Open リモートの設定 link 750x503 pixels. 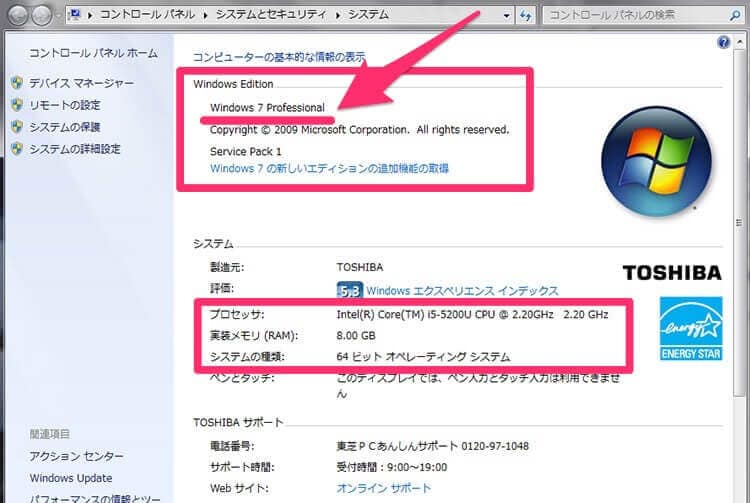pos(65,105)
